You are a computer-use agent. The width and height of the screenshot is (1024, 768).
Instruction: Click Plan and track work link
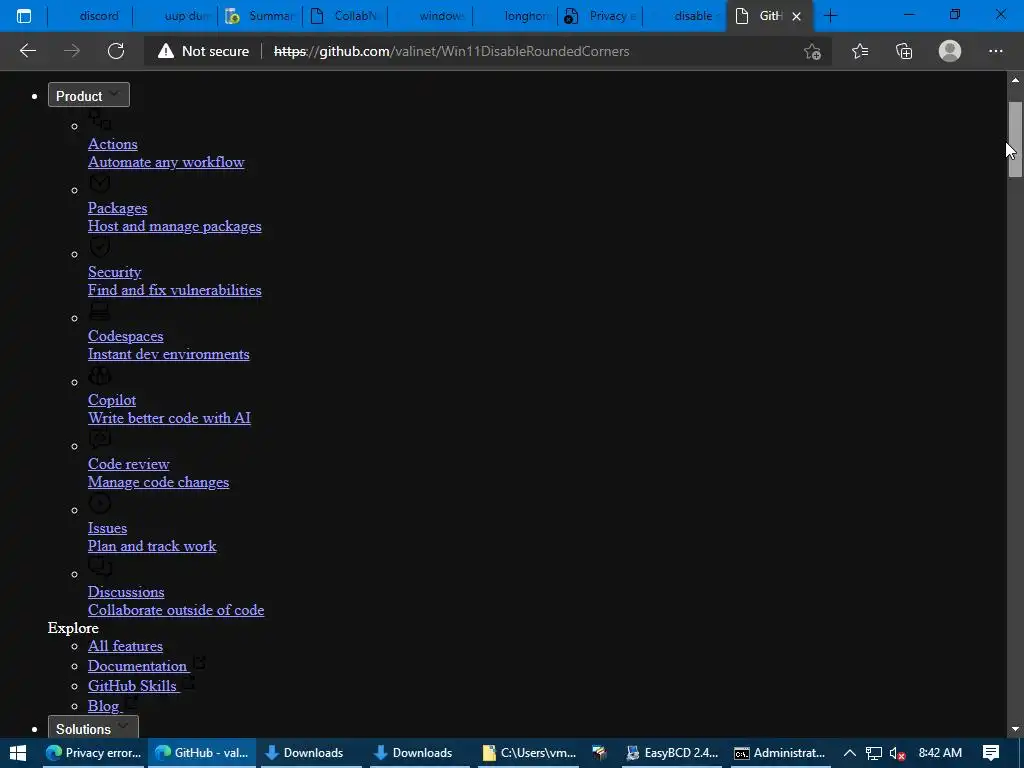click(x=152, y=546)
